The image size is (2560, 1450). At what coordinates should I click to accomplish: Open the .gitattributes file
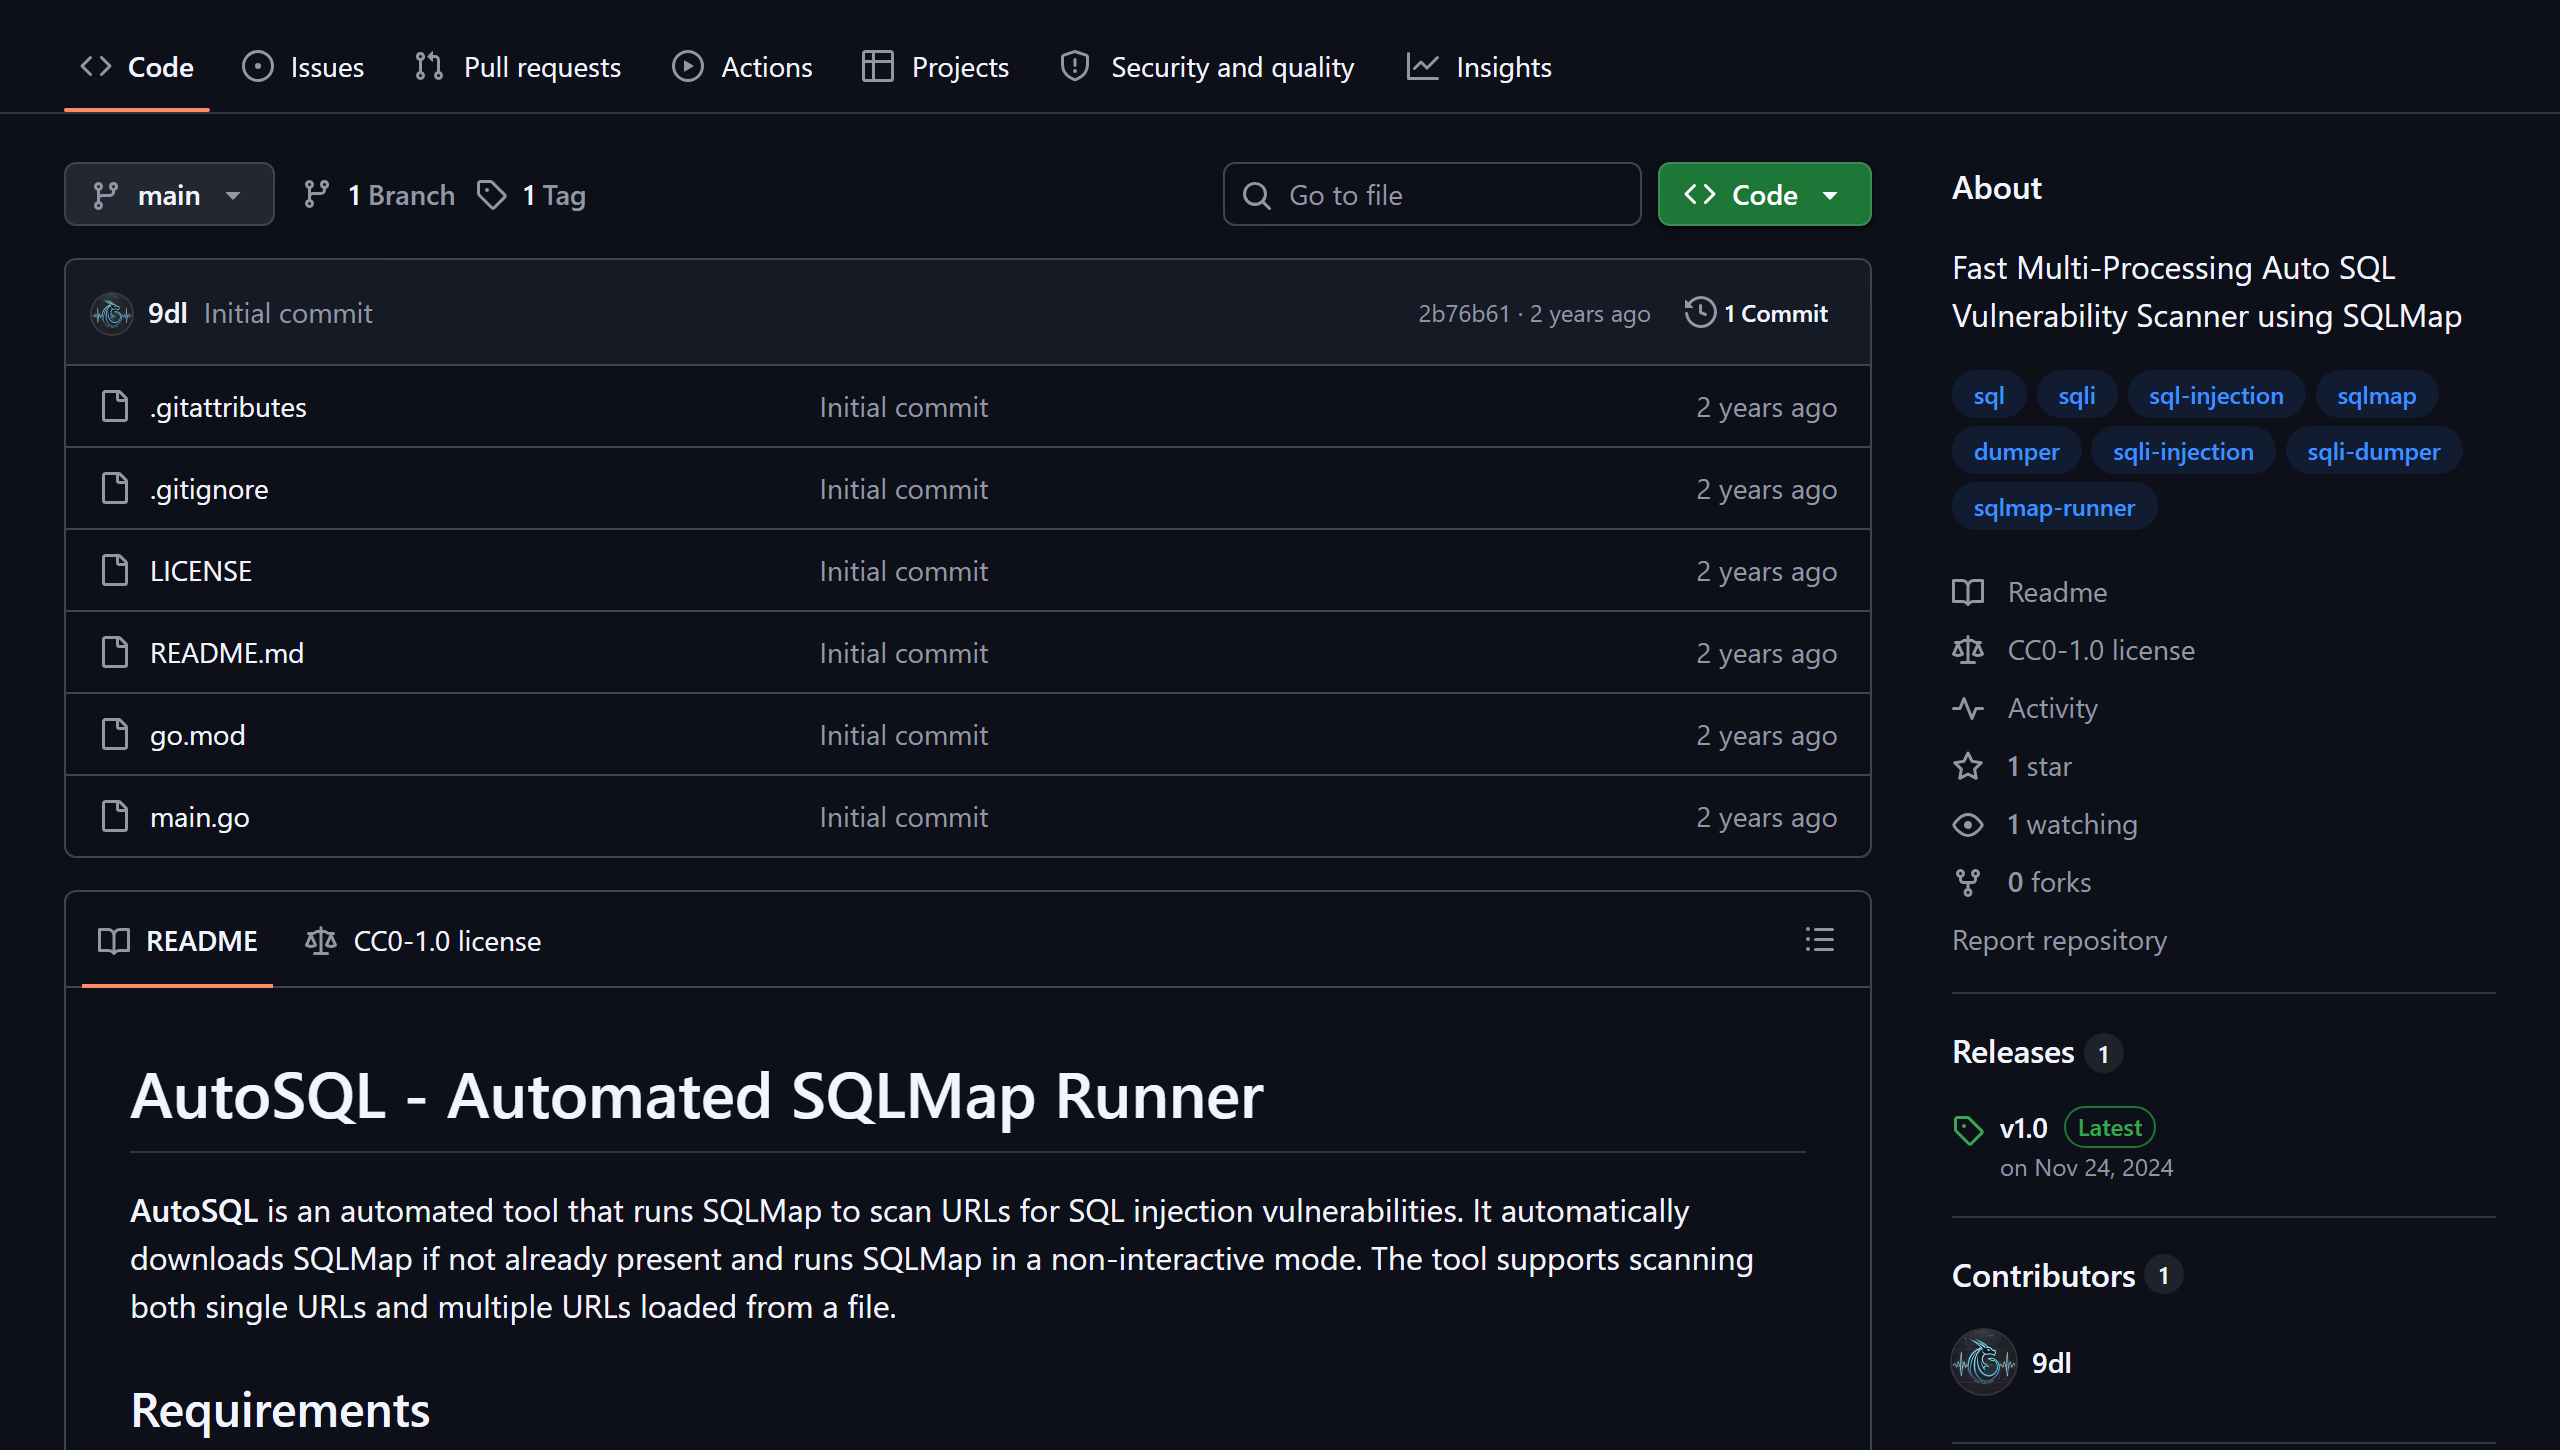click(228, 408)
